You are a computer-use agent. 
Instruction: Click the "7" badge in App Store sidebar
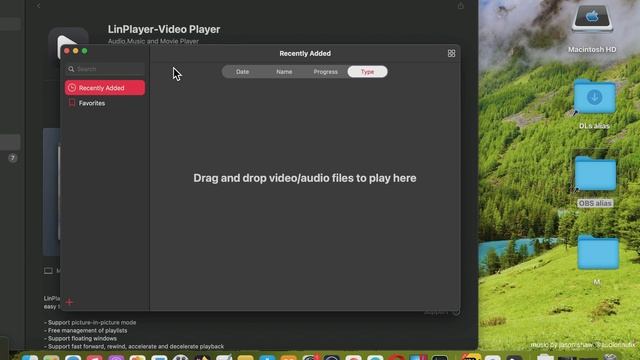coord(13,158)
